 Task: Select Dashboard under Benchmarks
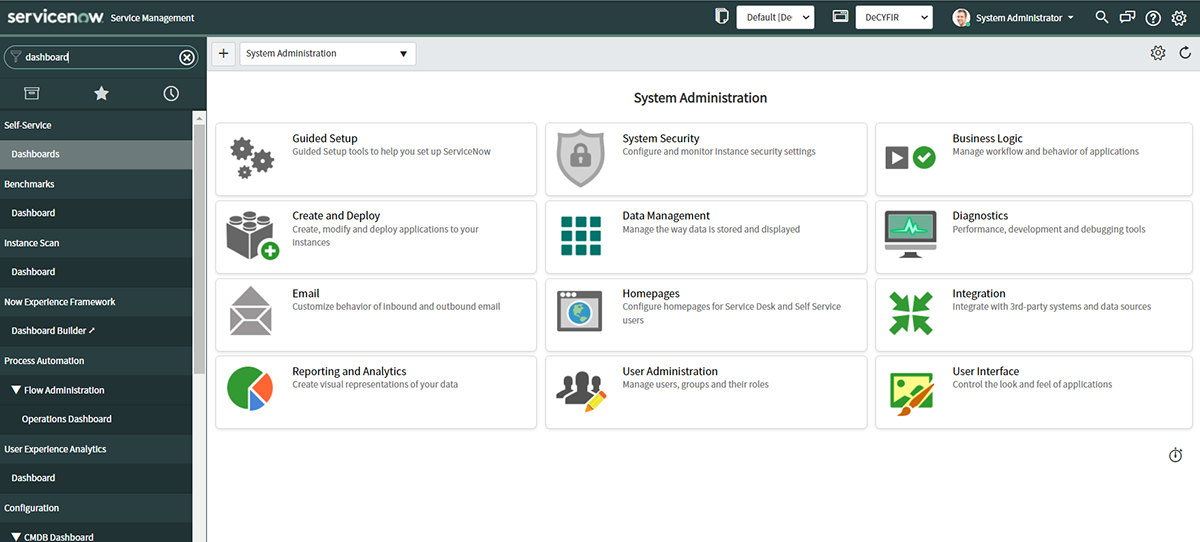click(x=96, y=213)
